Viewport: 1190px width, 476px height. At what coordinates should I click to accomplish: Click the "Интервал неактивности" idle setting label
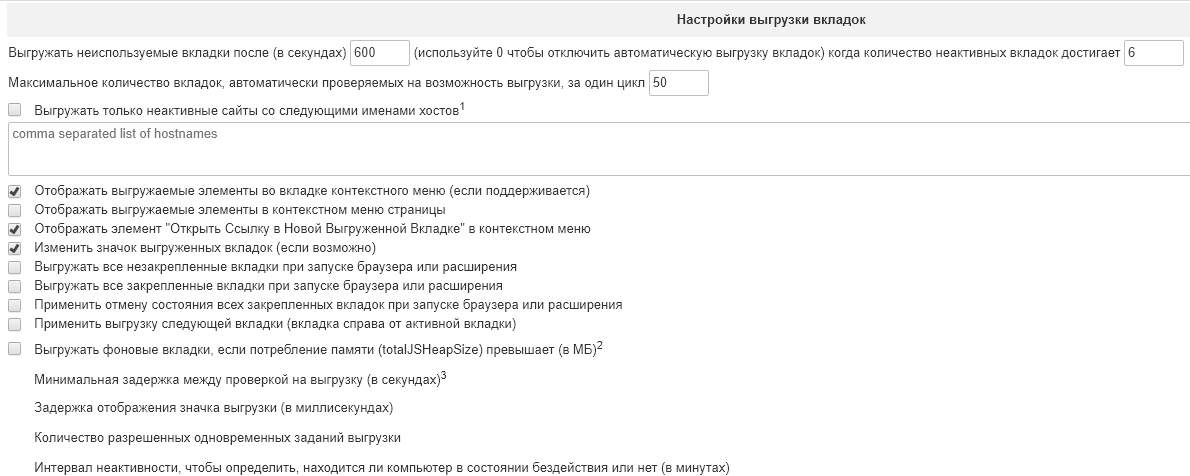pos(381,467)
